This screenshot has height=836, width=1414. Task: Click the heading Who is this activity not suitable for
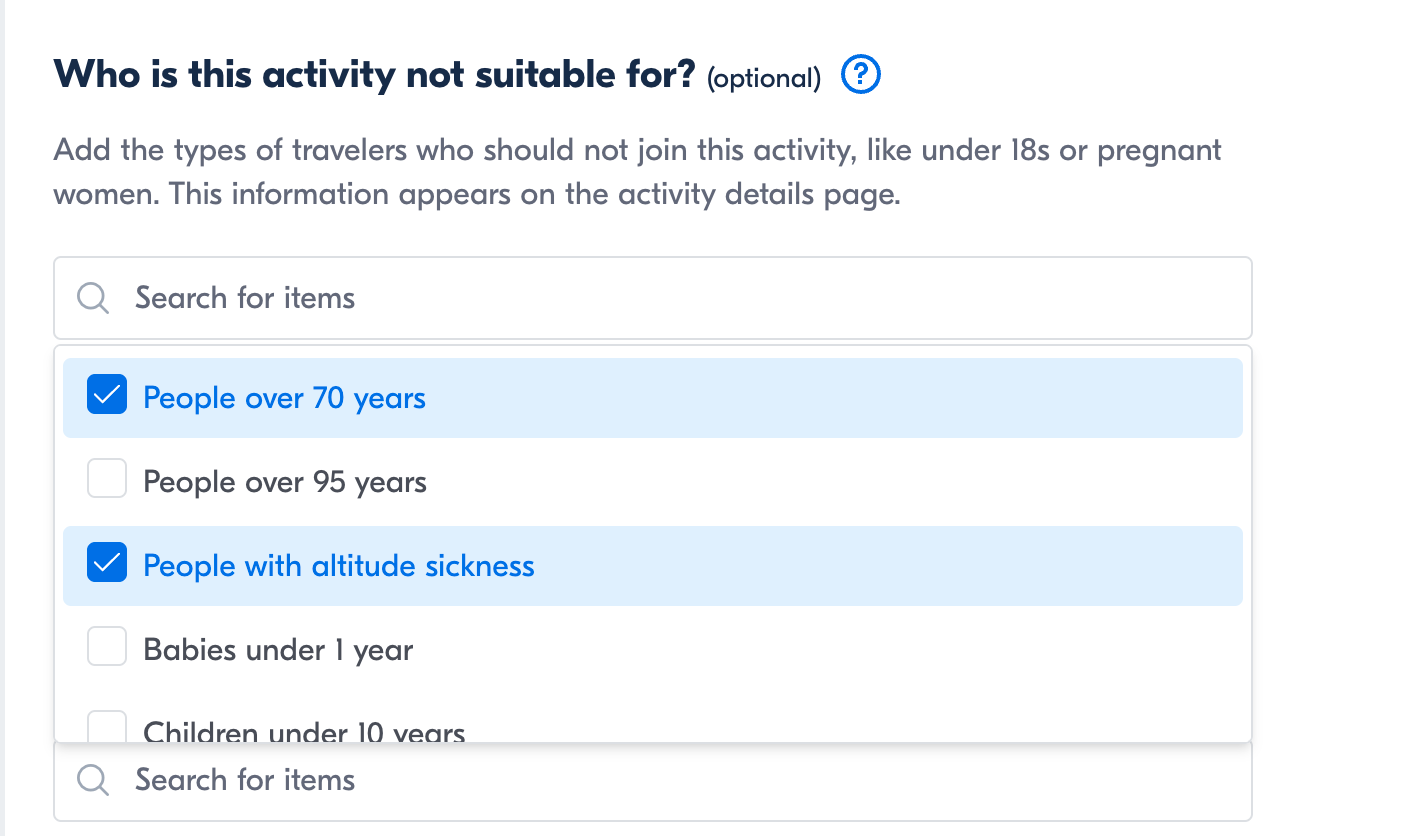point(373,75)
